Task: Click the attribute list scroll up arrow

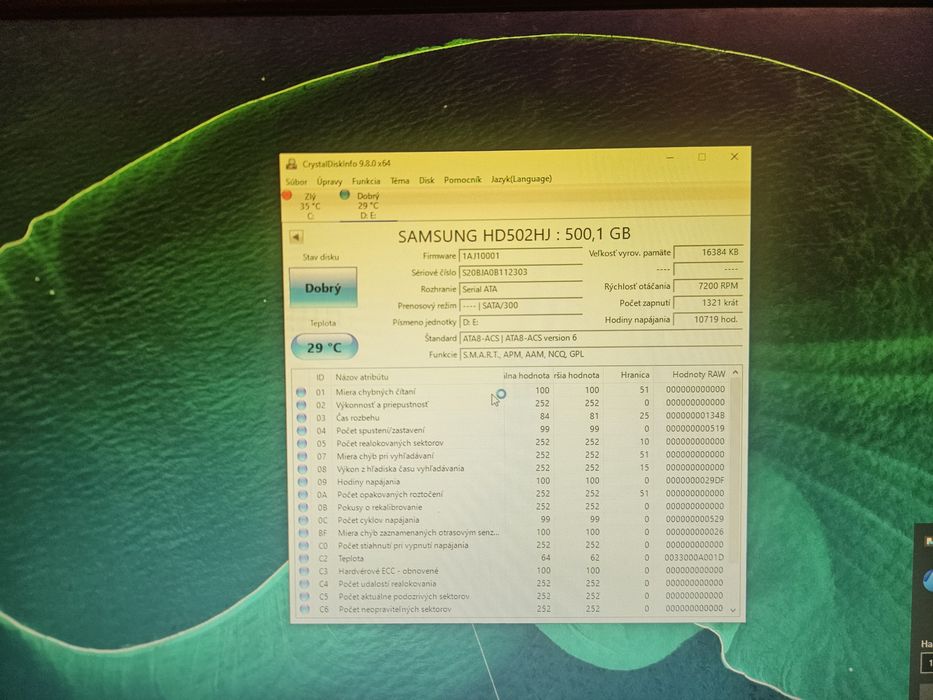Action: (x=735, y=373)
